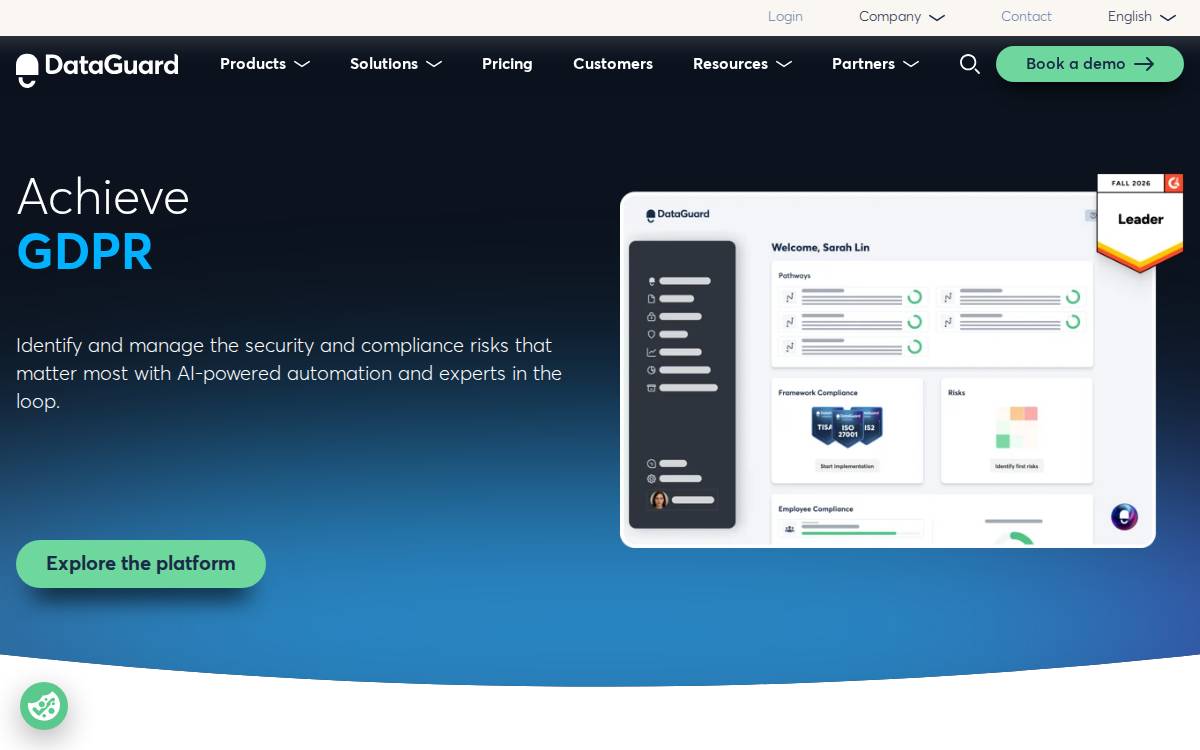Click the Identify first risks button in preview
The image size is (1200, 750).
click(x=1016, y=466)
